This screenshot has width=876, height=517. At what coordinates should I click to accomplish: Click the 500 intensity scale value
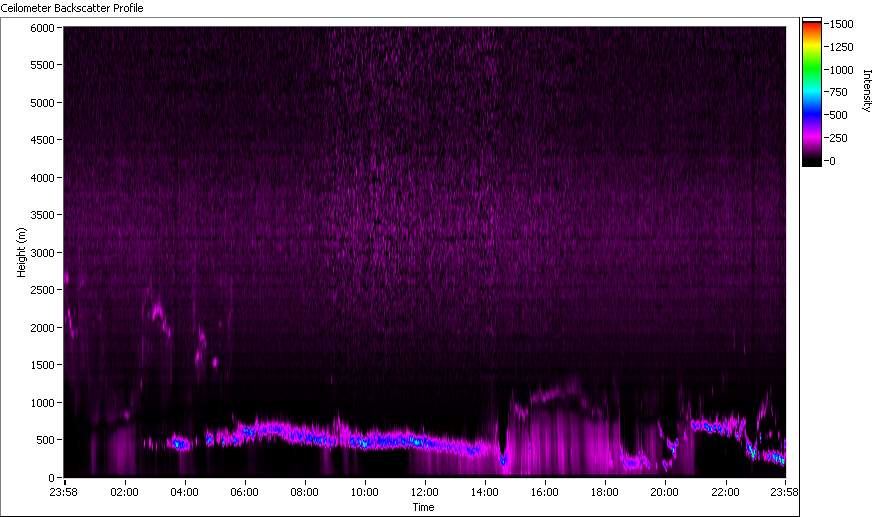pos(839,115)
